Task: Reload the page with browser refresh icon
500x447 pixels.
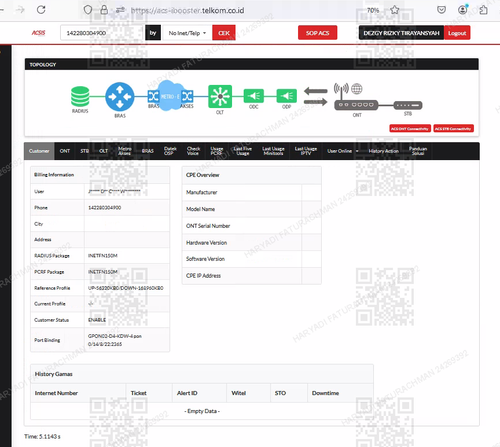Action: [41, 10]
